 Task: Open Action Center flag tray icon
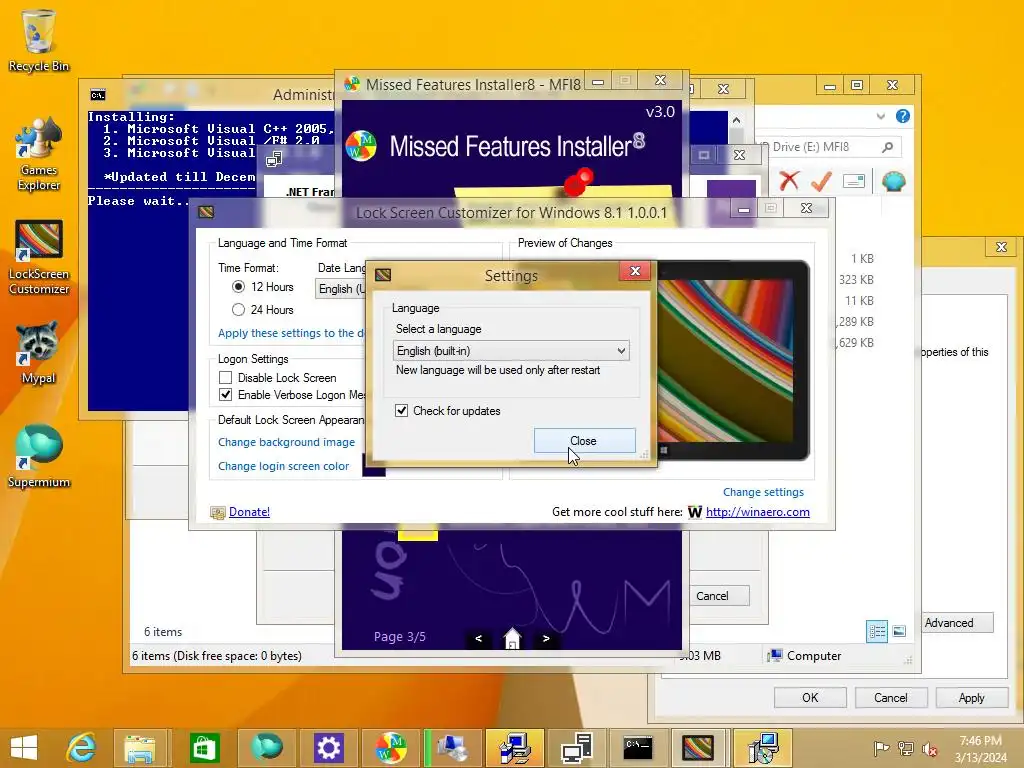click(x=881, y=749)
